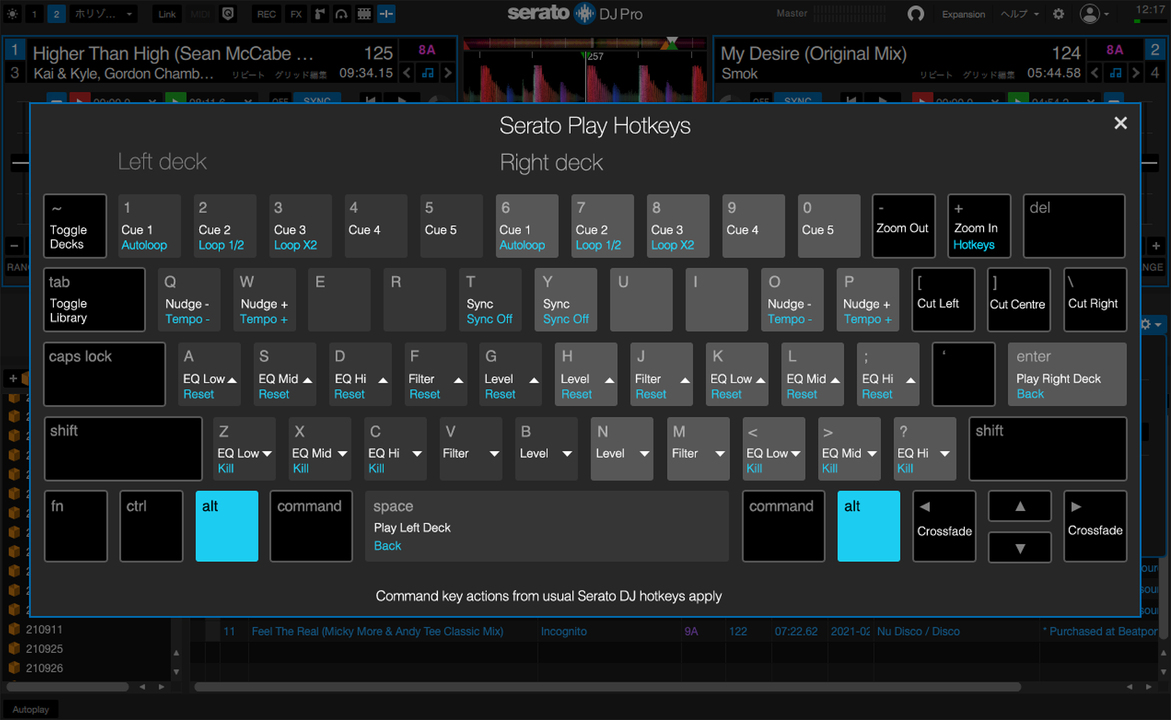Click the up arrow key
This screenshot has height=720, width=1171.
pos(1019,506)
